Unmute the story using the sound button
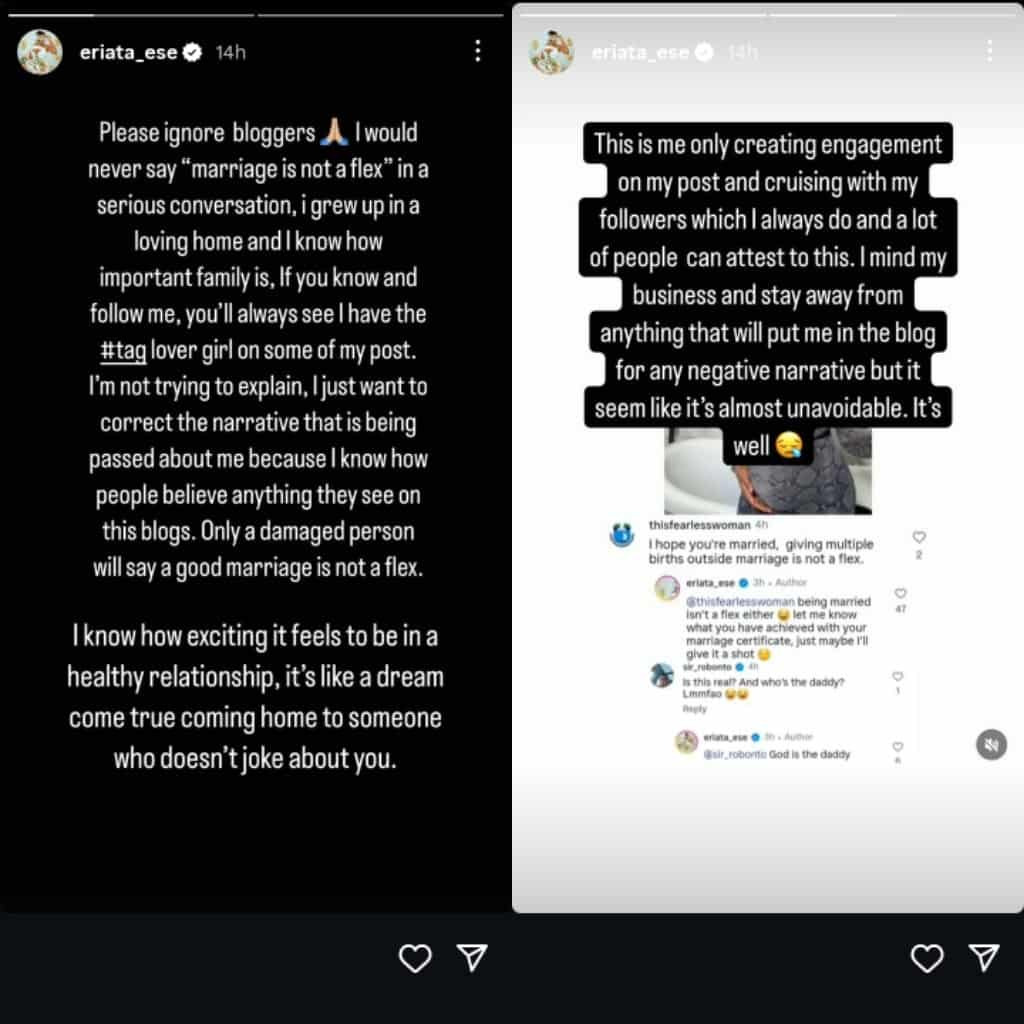Screen dimensions: 1024x1024 991,744
